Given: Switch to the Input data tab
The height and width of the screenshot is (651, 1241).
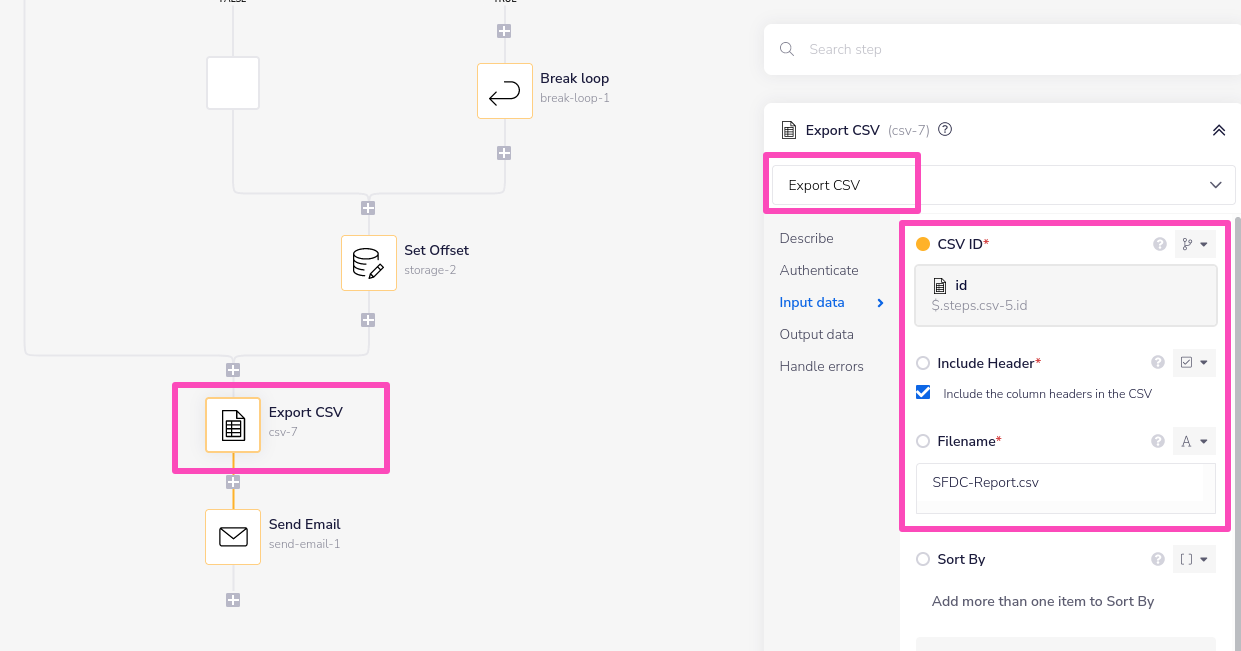Looking at the screenshot, I should [812, 302].
